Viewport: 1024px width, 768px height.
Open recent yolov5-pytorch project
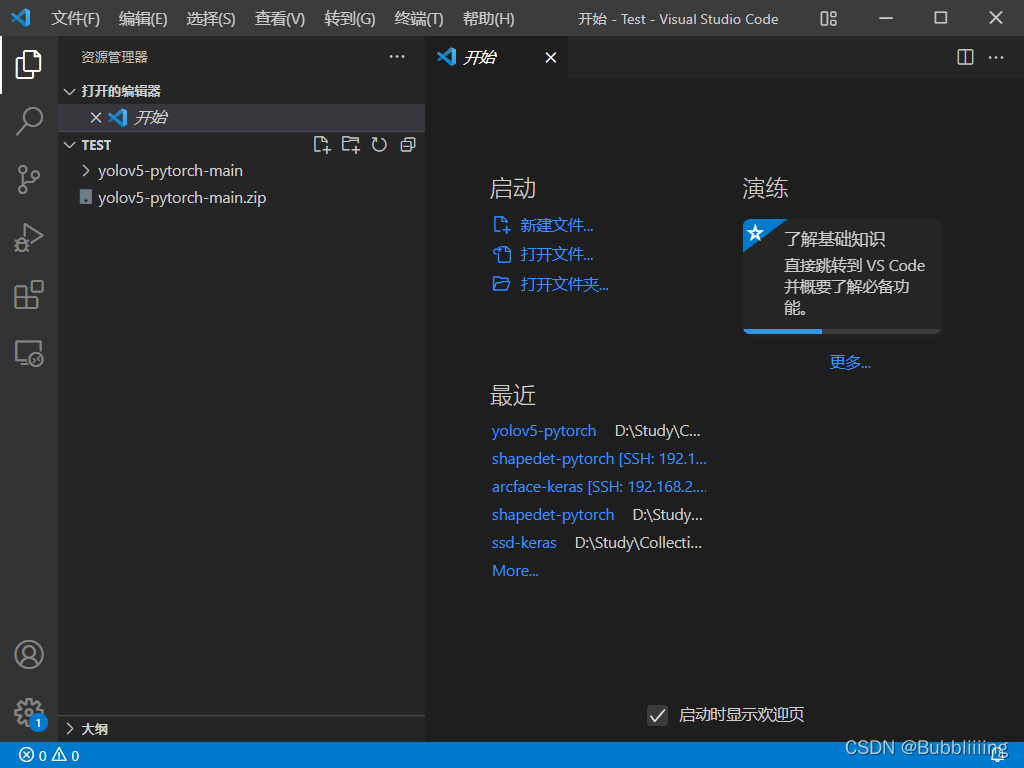click(543, 431)
